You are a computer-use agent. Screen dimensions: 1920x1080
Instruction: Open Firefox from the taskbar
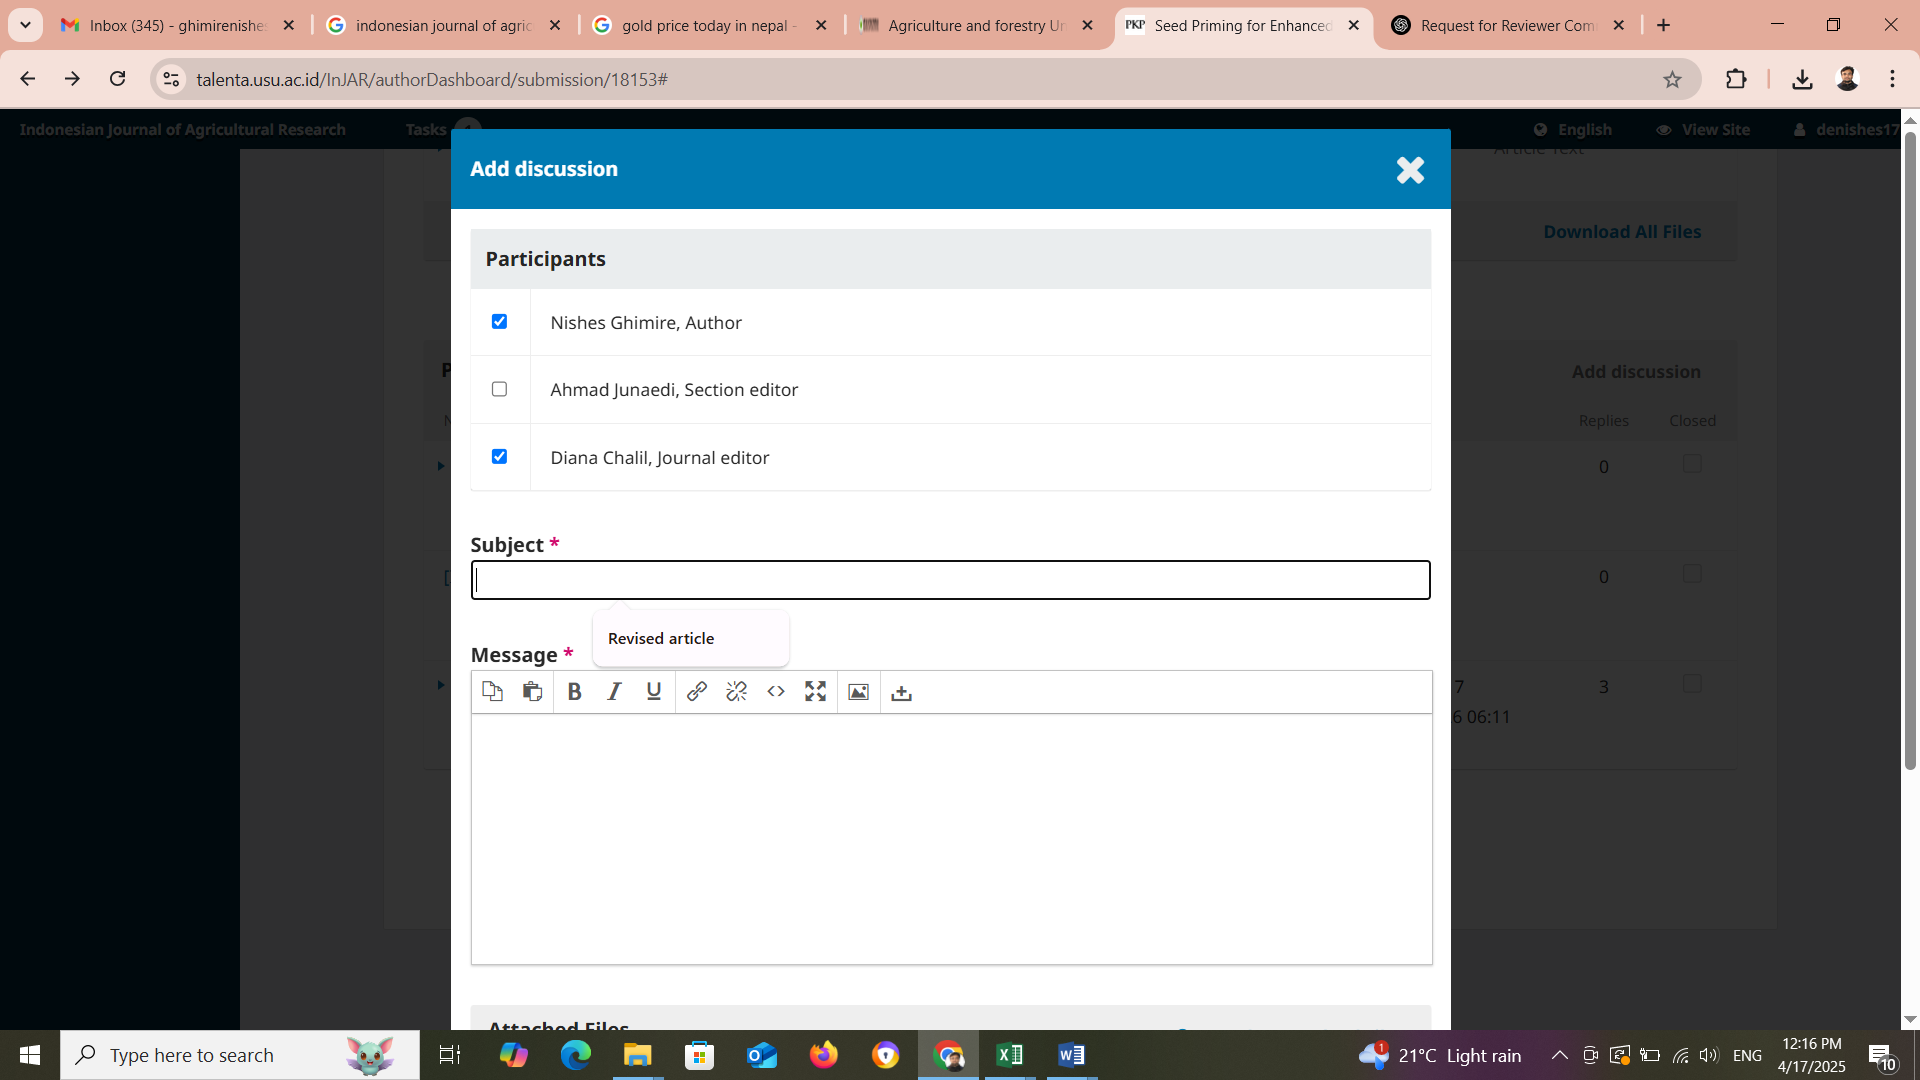point(823,1055)
